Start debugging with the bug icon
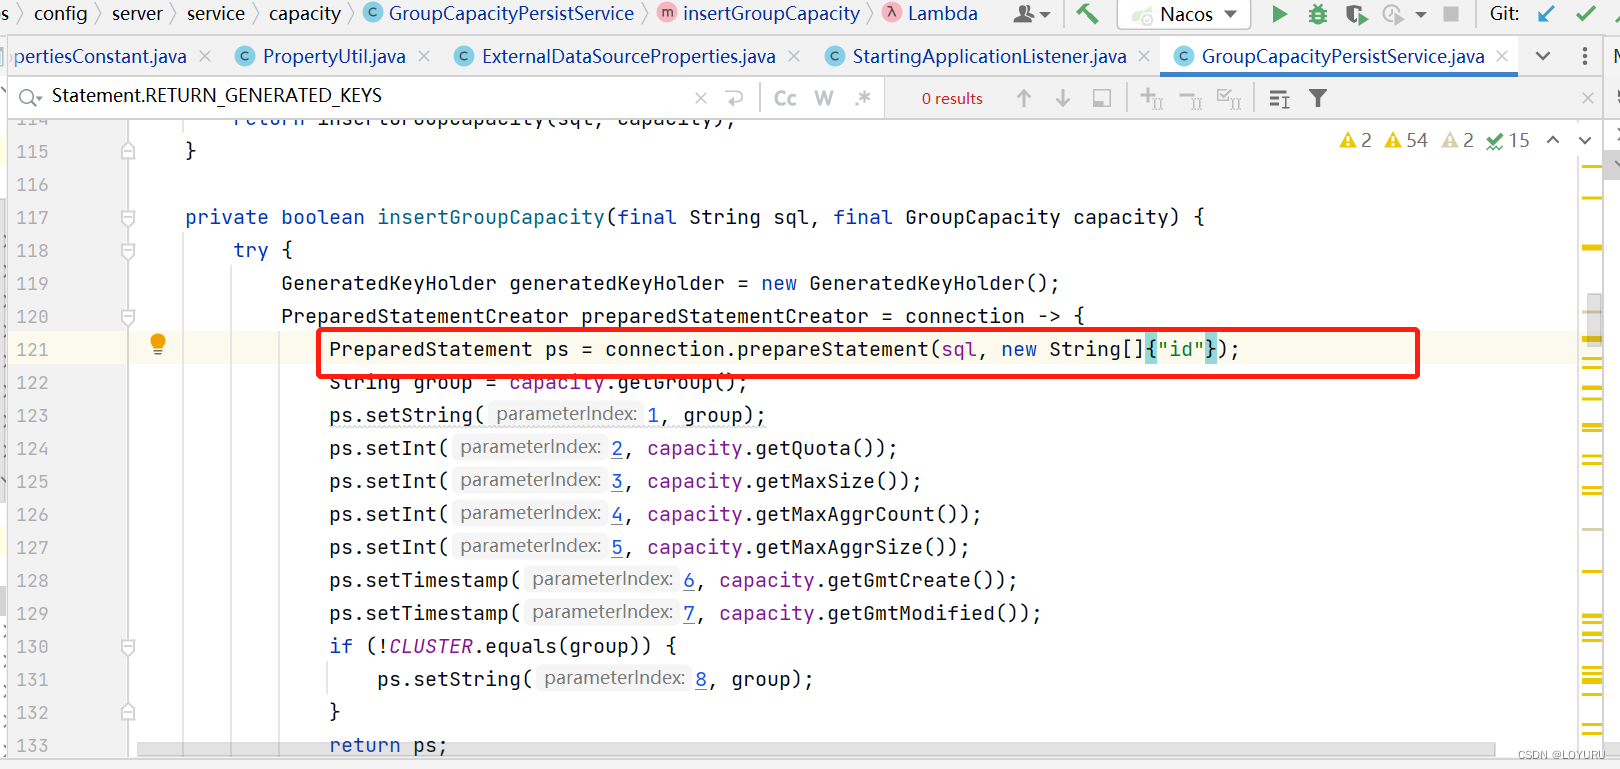 pos(1318,14)
